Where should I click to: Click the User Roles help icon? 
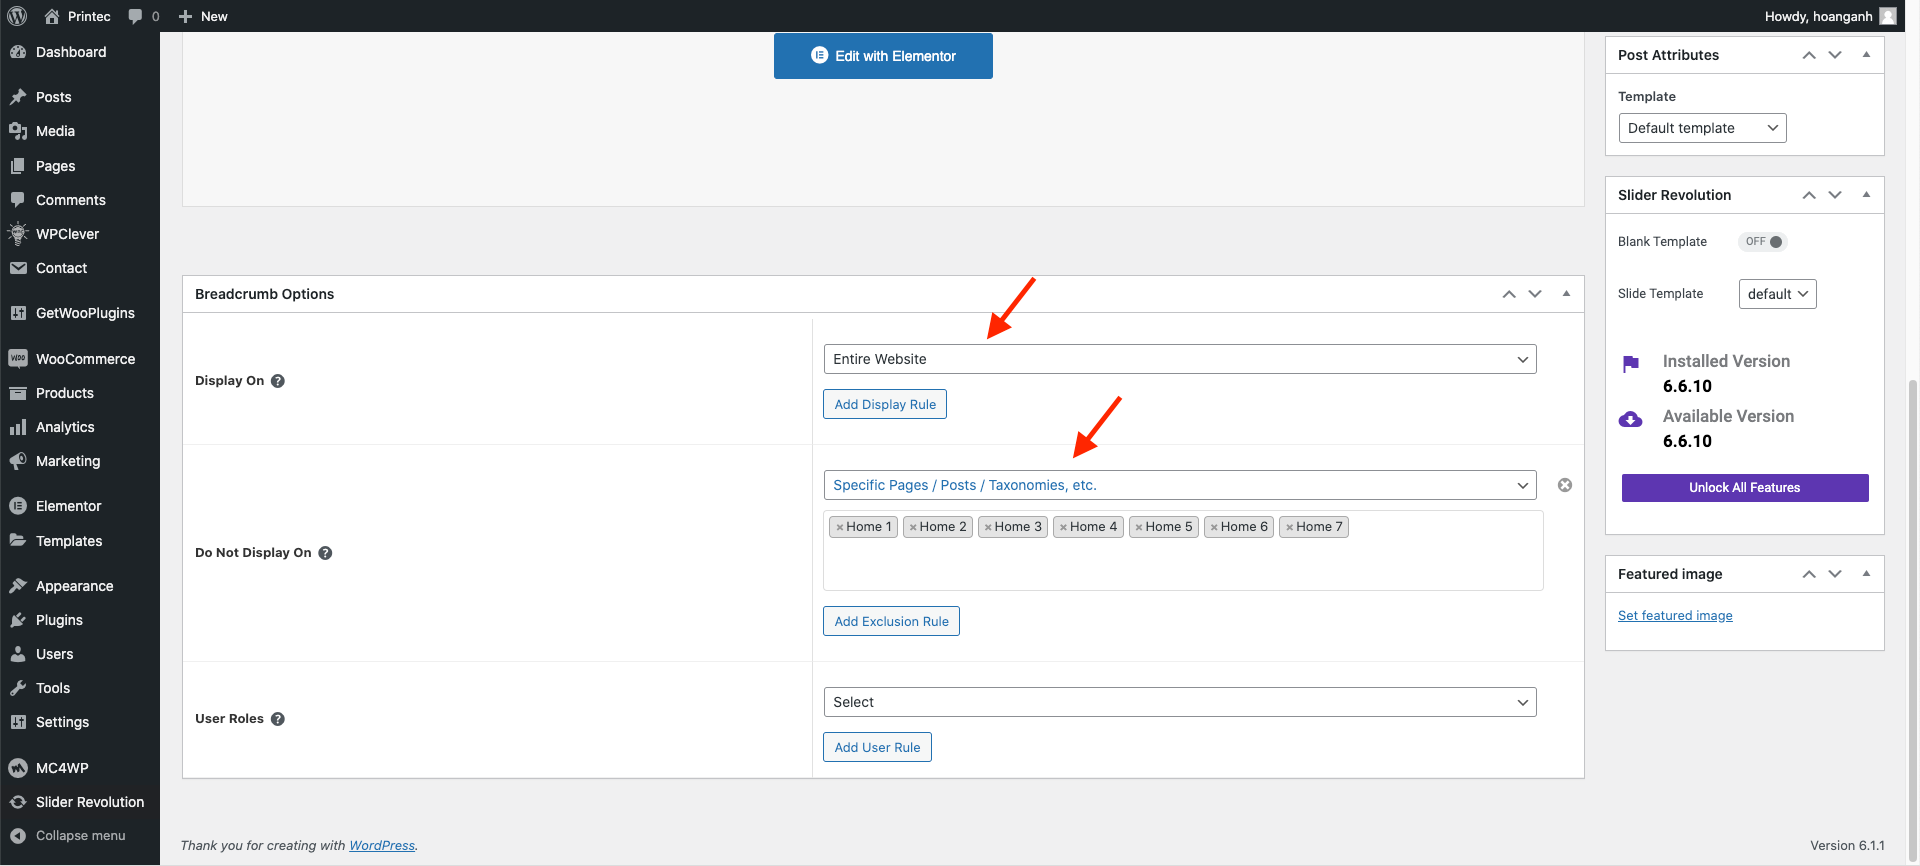(278, 719)
